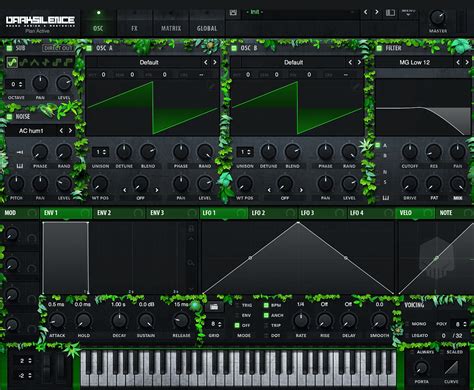Enable the BPM checkbox for LFO

point(266,305)
